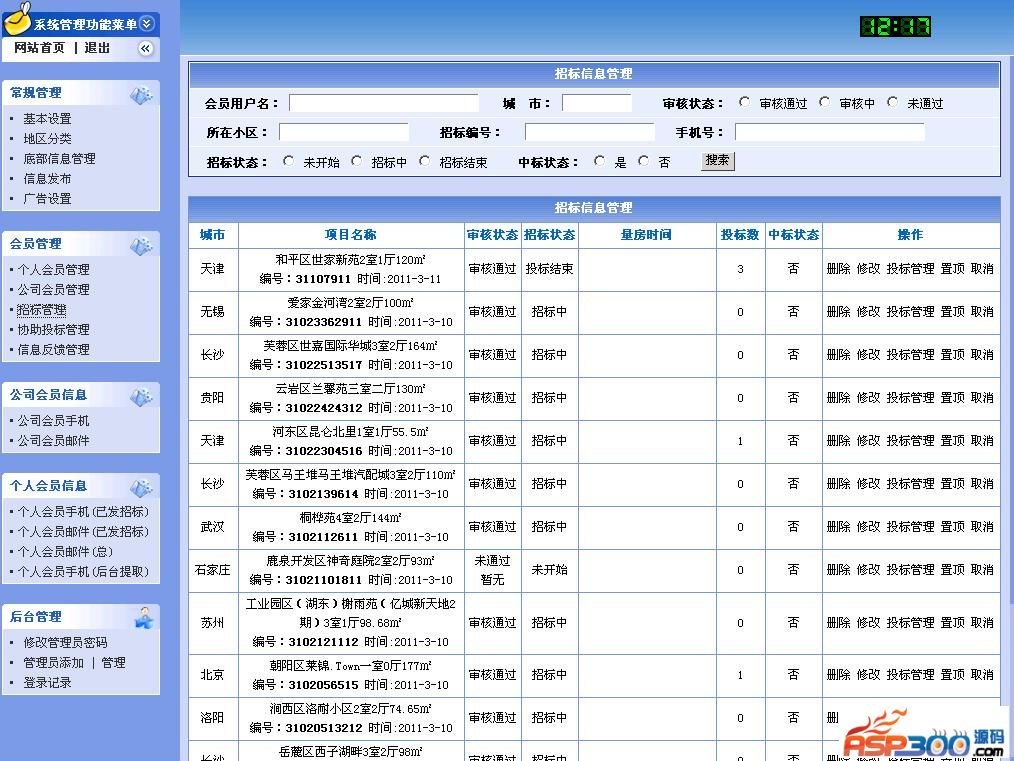Image resolution: width=1014 pixels, height=761 pixels.
Task: Expand the 系统管理功能菜单 double-chevron
Action: [x=147, y=23]
